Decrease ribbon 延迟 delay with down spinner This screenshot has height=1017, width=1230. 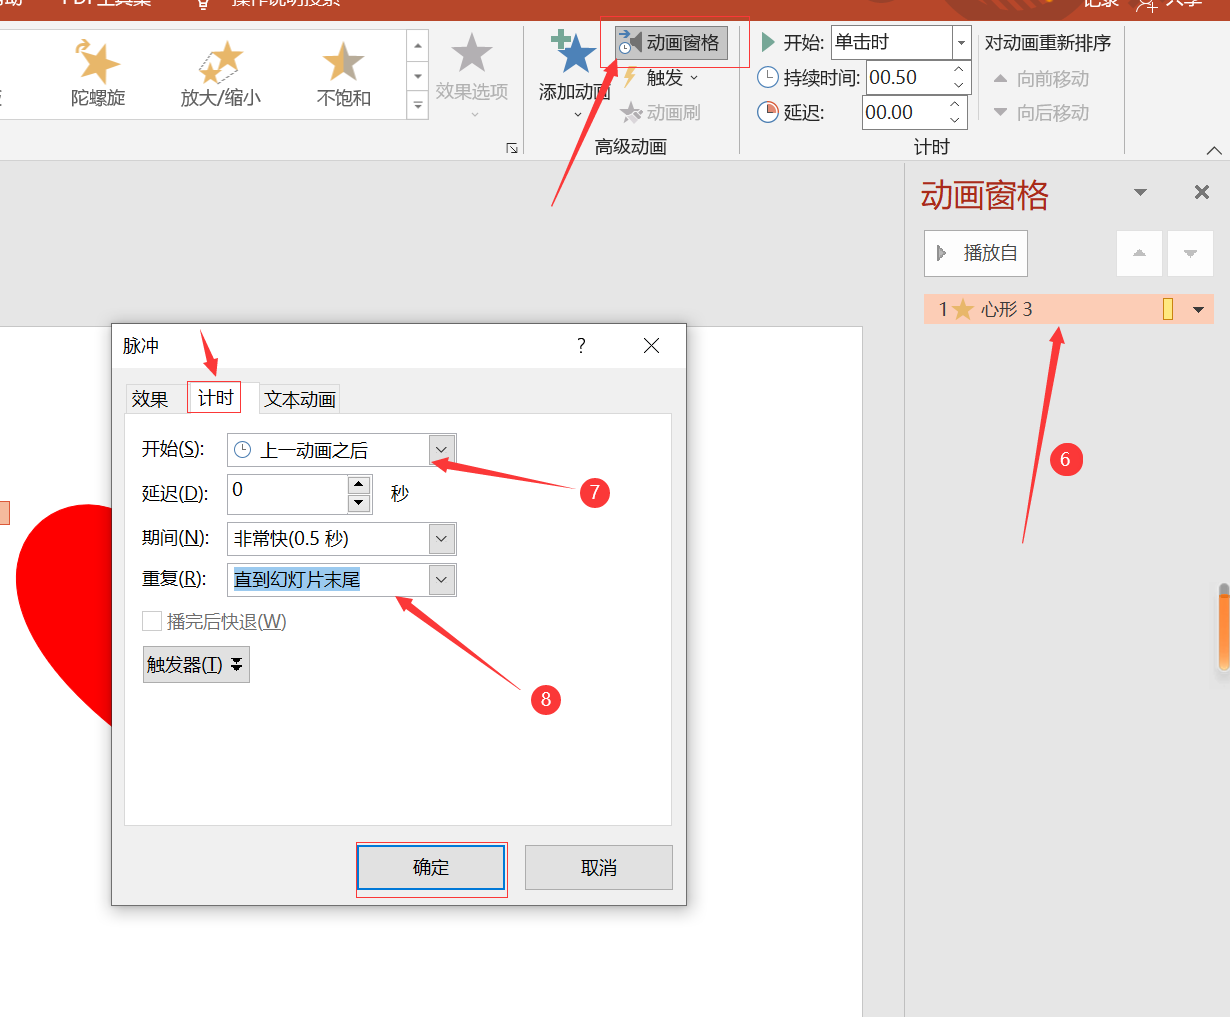(955, 121)
